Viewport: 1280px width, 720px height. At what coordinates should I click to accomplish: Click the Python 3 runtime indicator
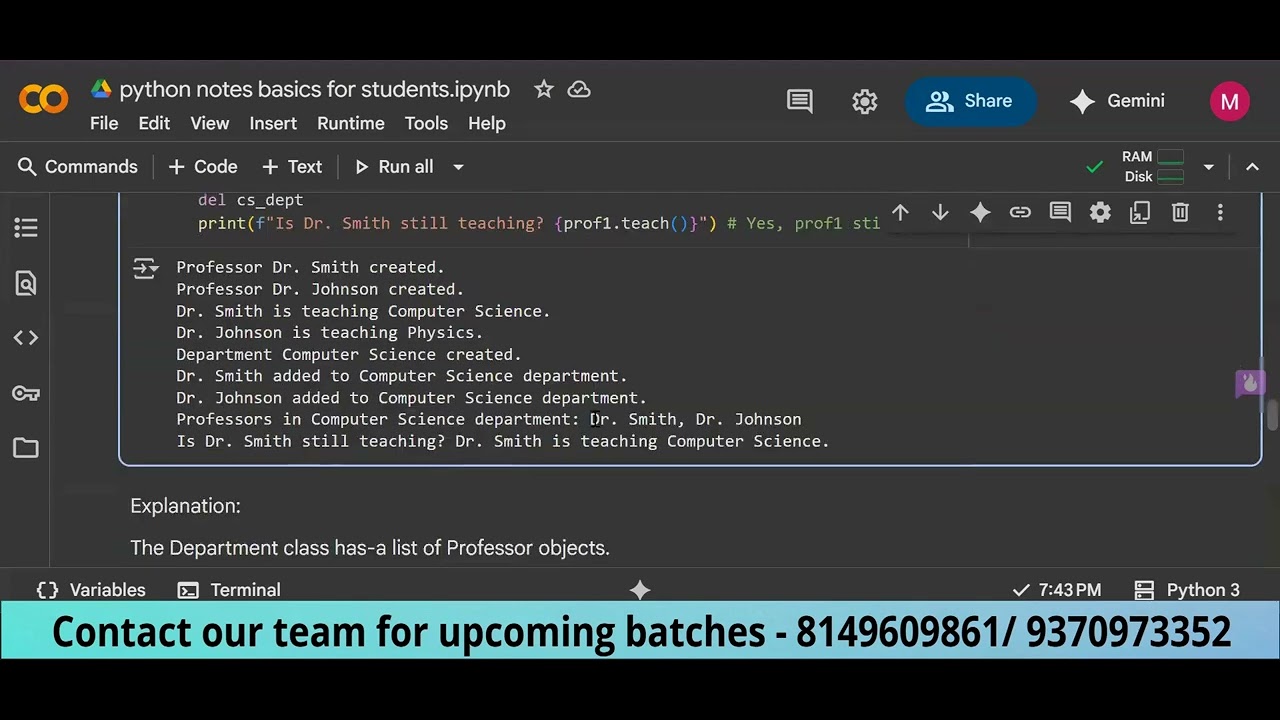point(1188,590)
